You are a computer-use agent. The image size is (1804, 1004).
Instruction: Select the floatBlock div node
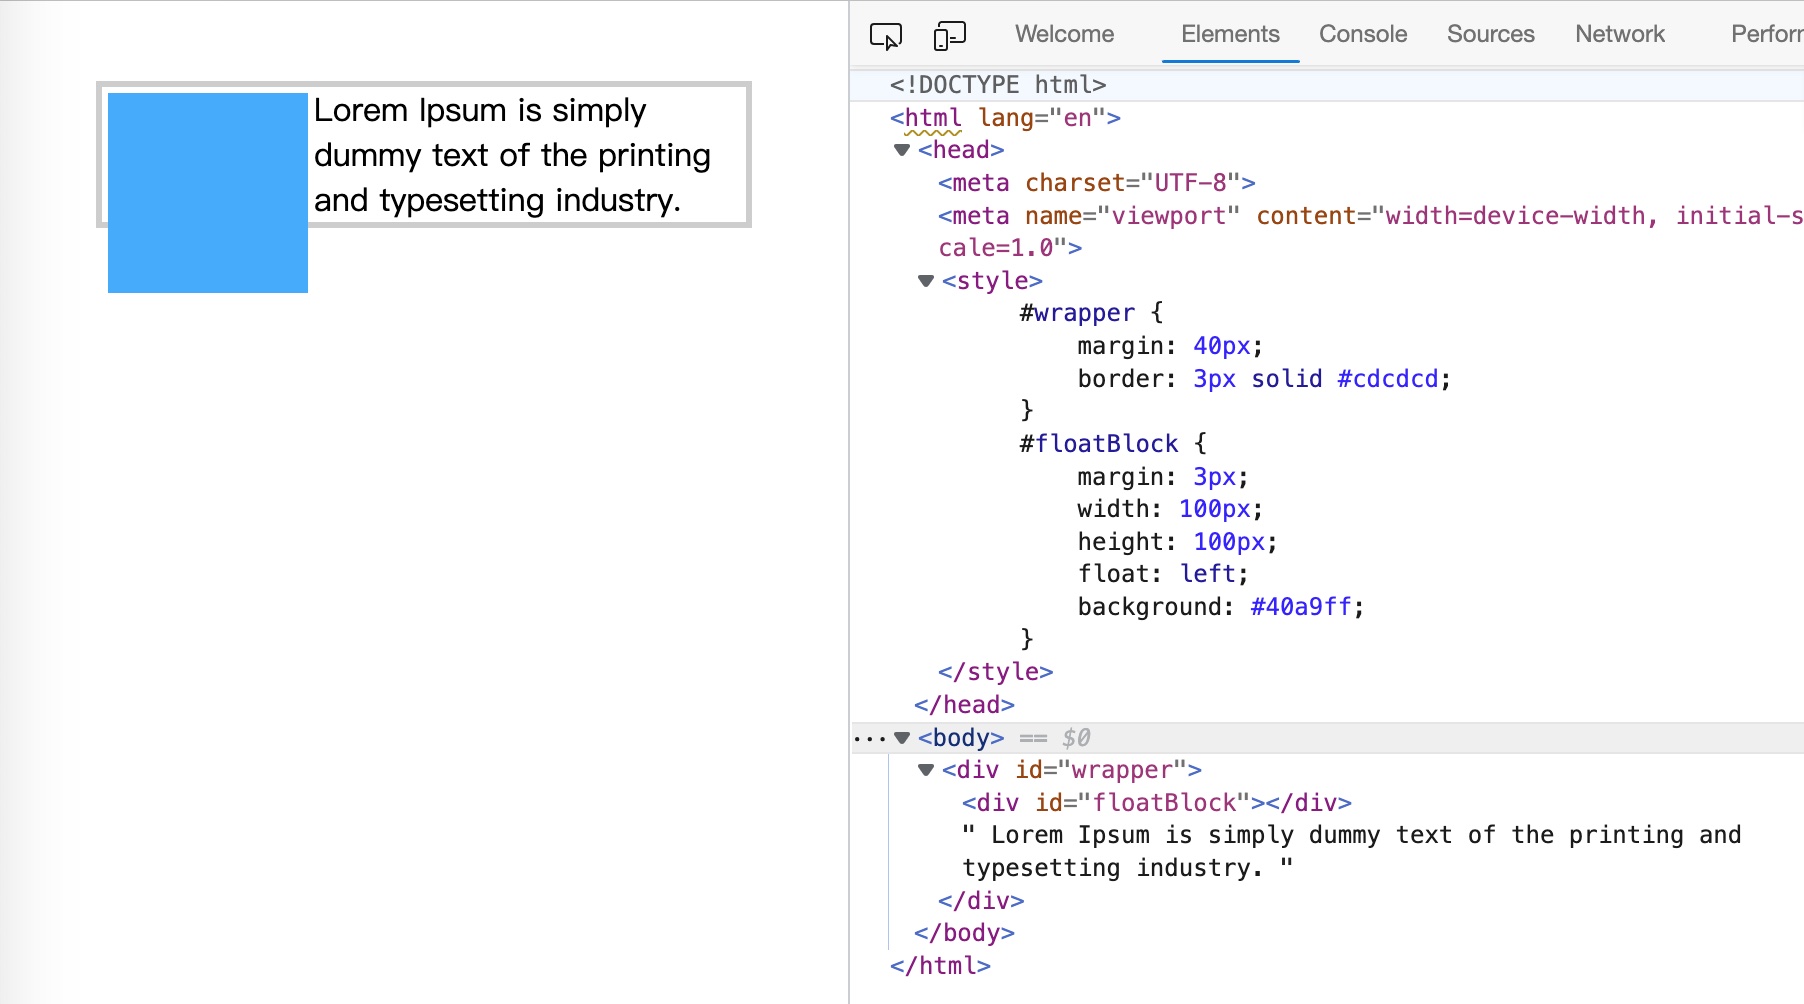[x=1156, y=803]
